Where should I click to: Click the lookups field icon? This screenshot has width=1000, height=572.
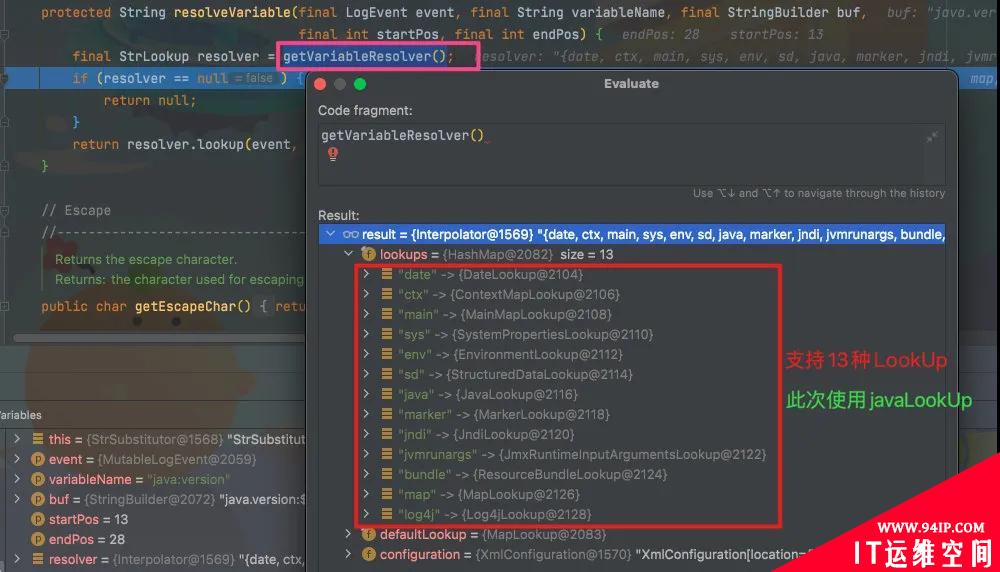(368, 254)
